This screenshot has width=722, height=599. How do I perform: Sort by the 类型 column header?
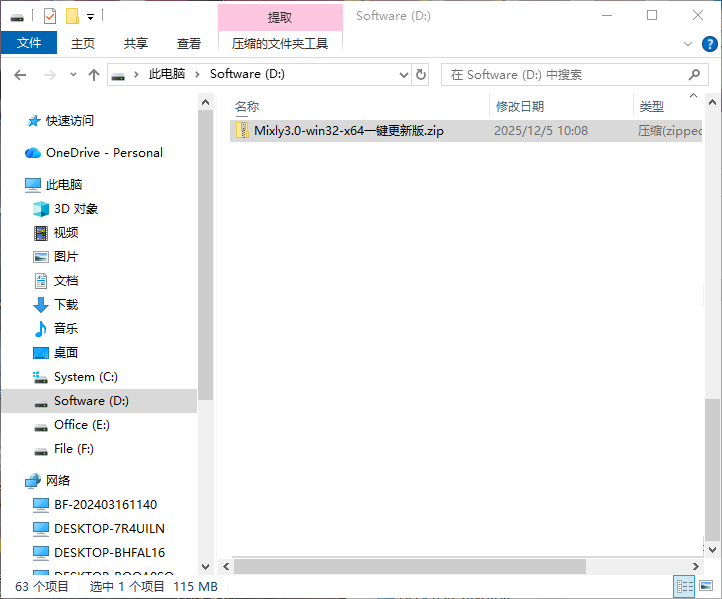coord(652,107)
